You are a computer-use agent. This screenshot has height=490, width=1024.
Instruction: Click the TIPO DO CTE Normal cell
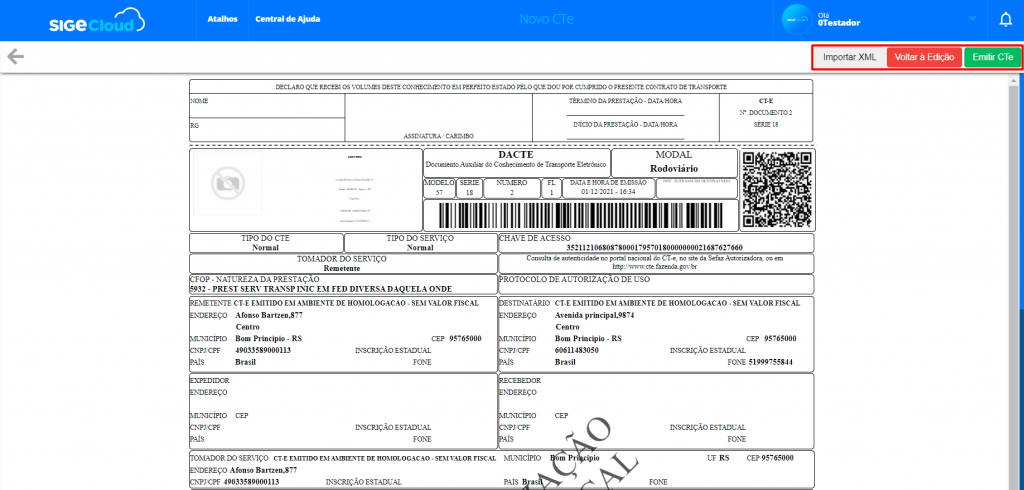coord(266,243)
